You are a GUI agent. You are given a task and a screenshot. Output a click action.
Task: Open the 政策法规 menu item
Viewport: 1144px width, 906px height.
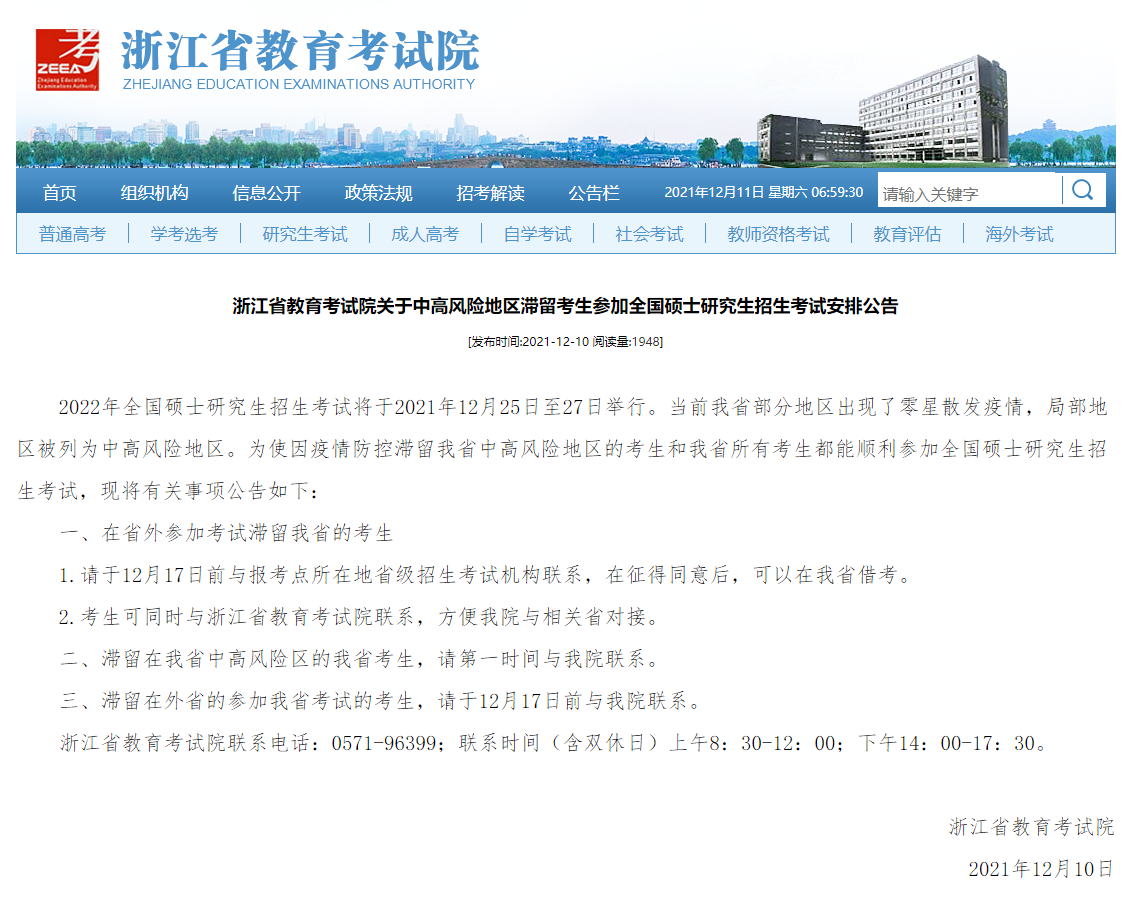pyautogui.click(x=379, y=193)
